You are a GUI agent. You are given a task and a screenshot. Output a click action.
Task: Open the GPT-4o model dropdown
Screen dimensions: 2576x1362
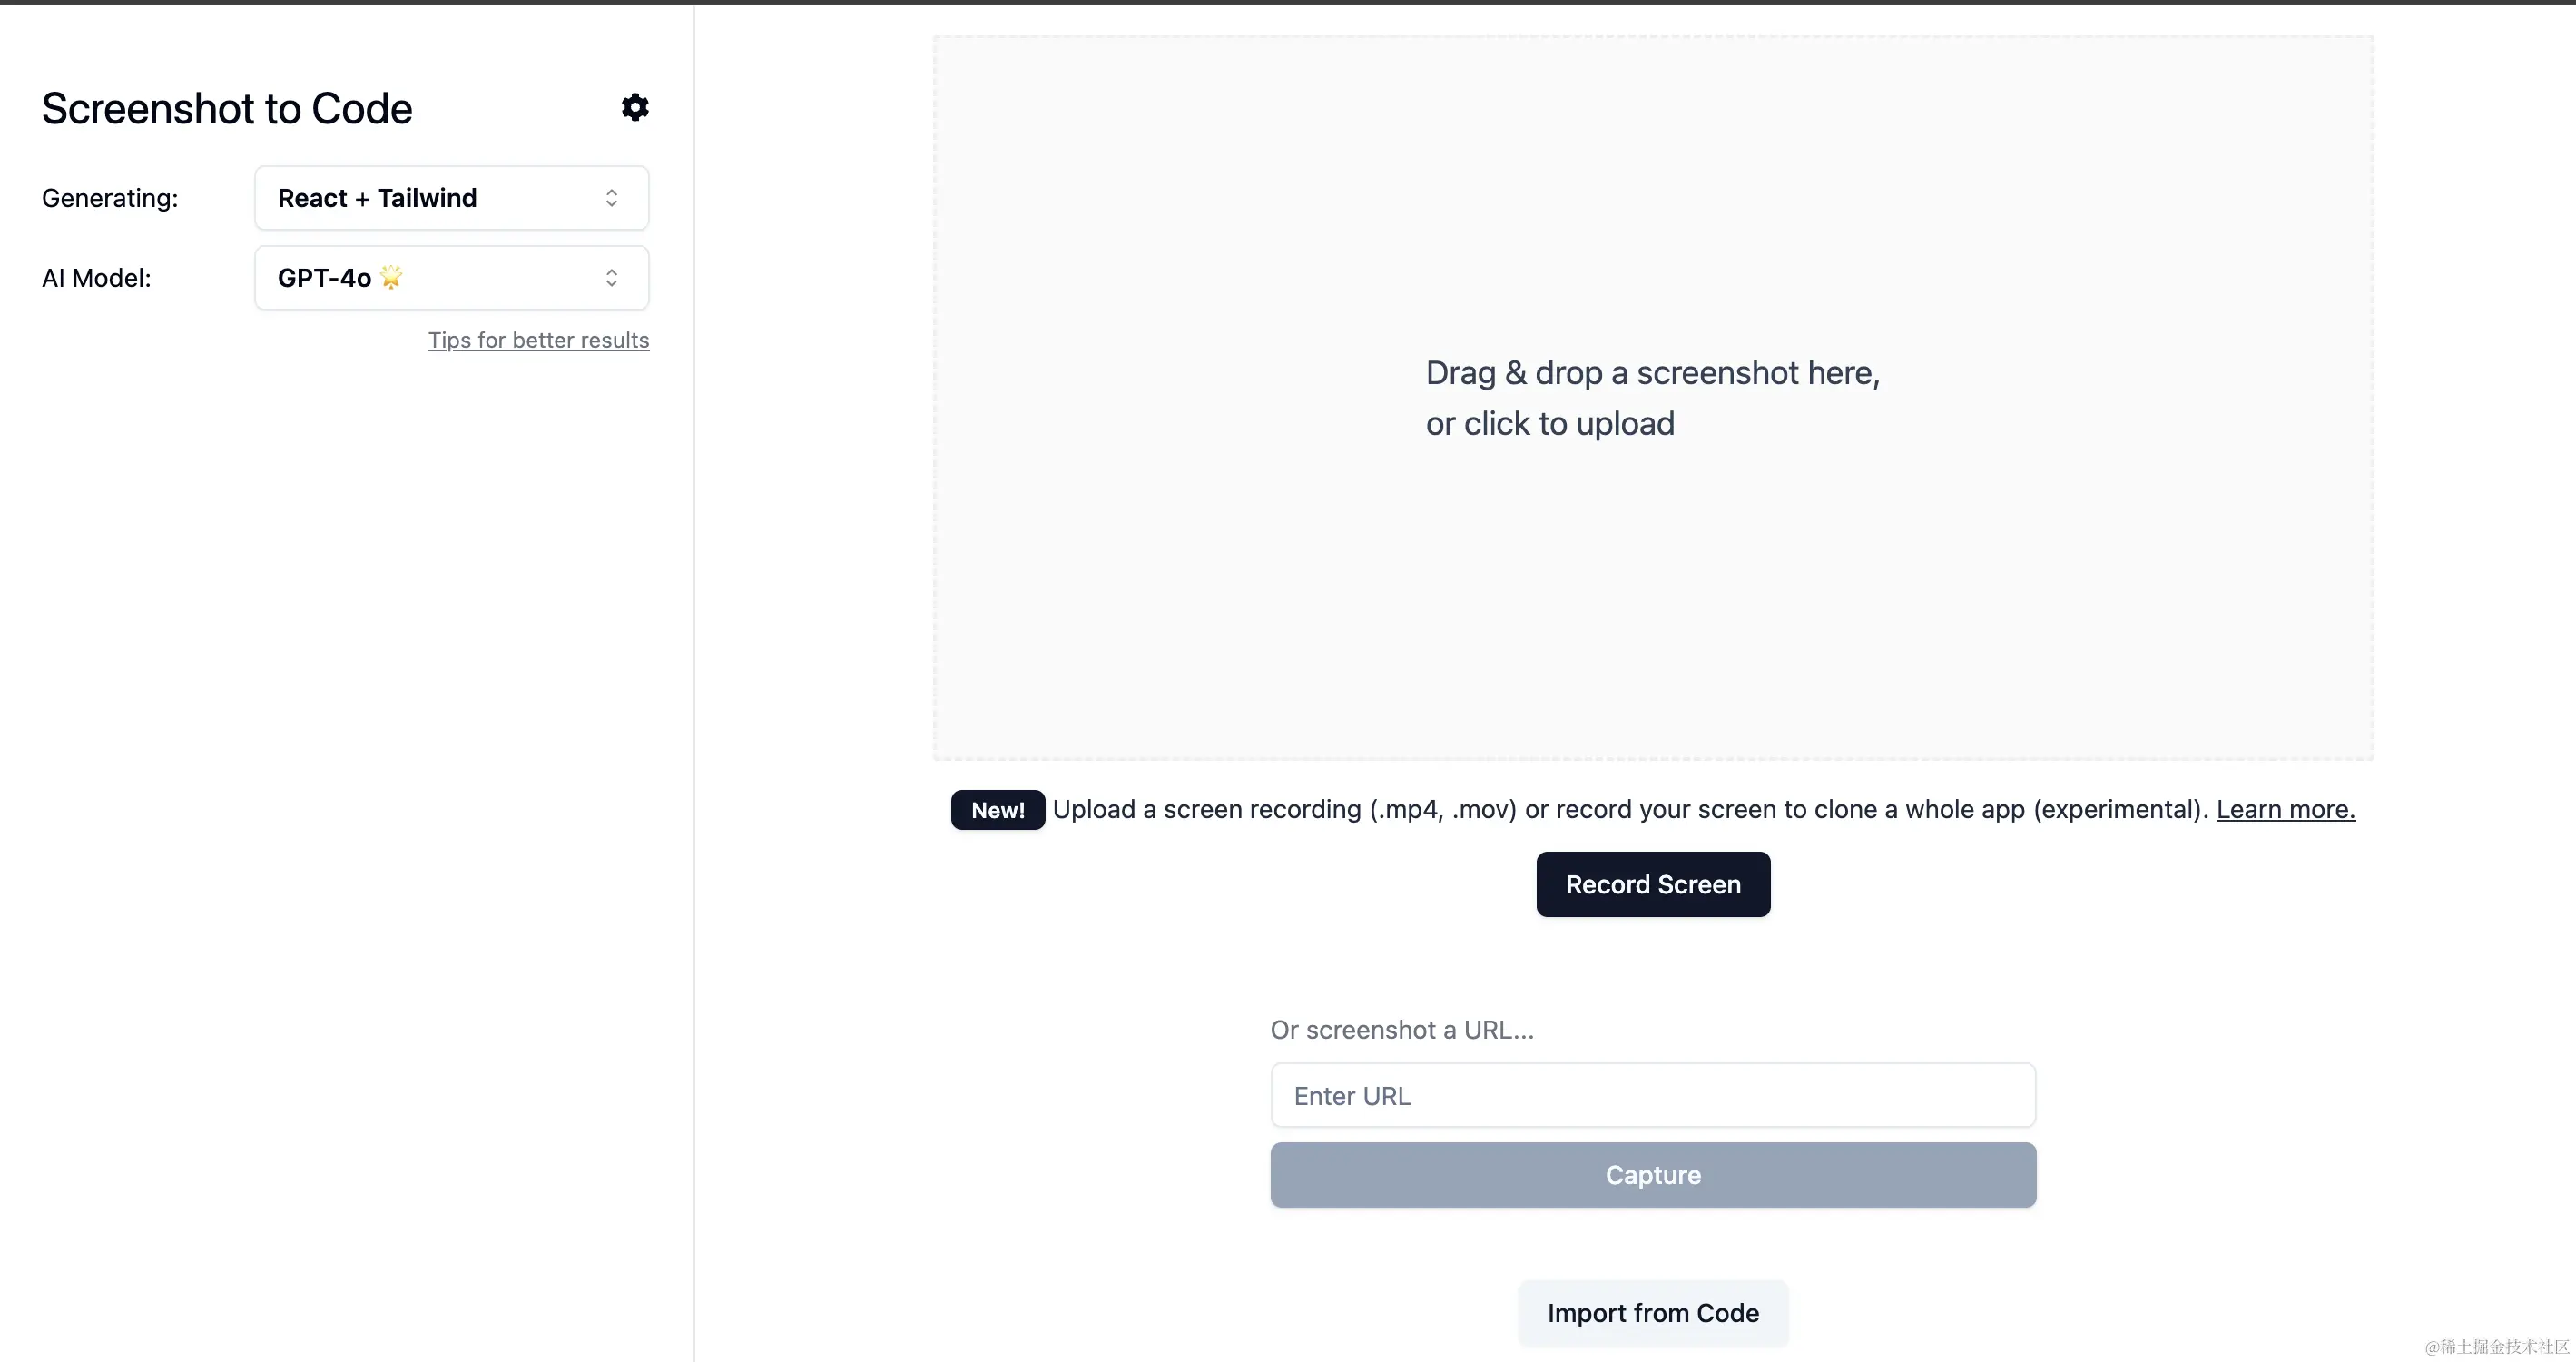tap(452, 278)
